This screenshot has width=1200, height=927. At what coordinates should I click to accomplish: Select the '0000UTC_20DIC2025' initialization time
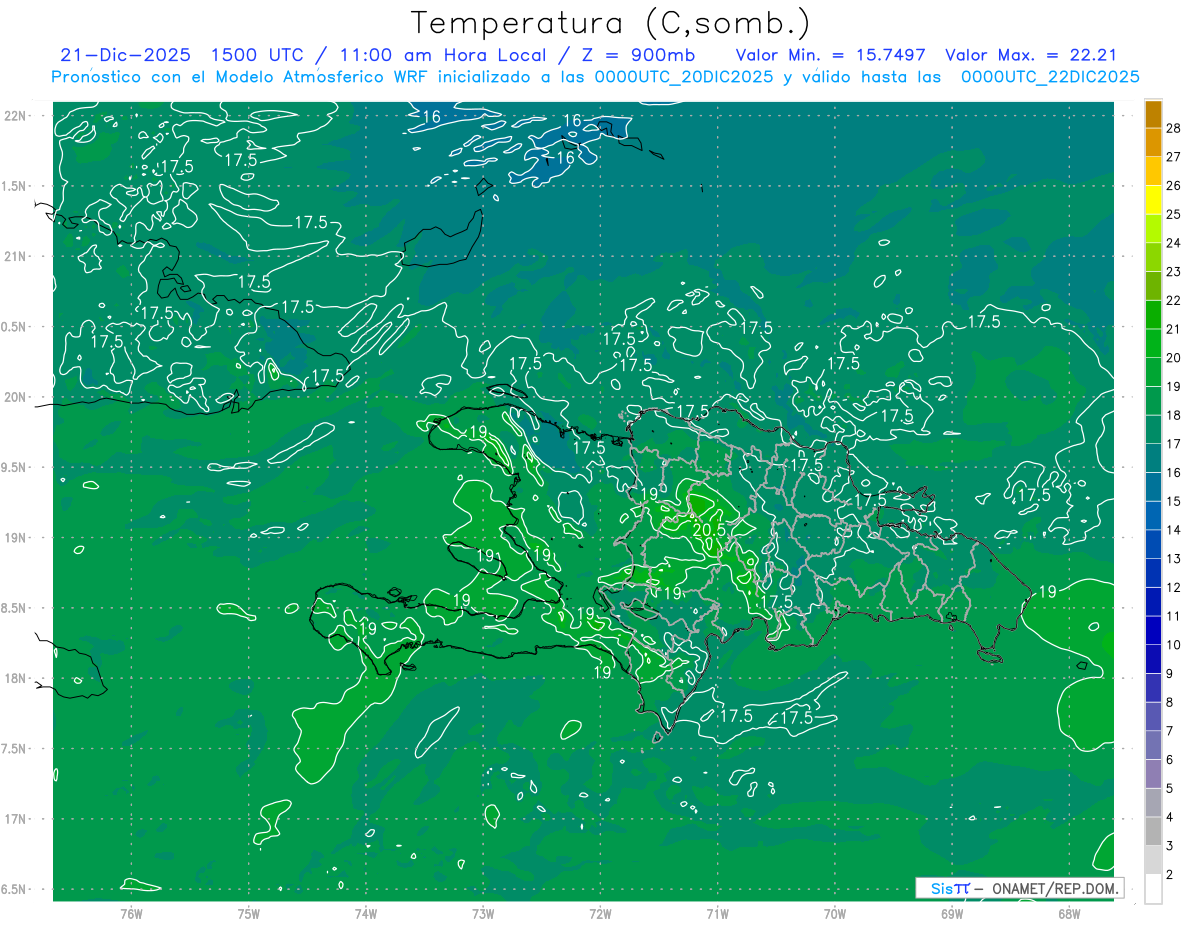[683, 77]
